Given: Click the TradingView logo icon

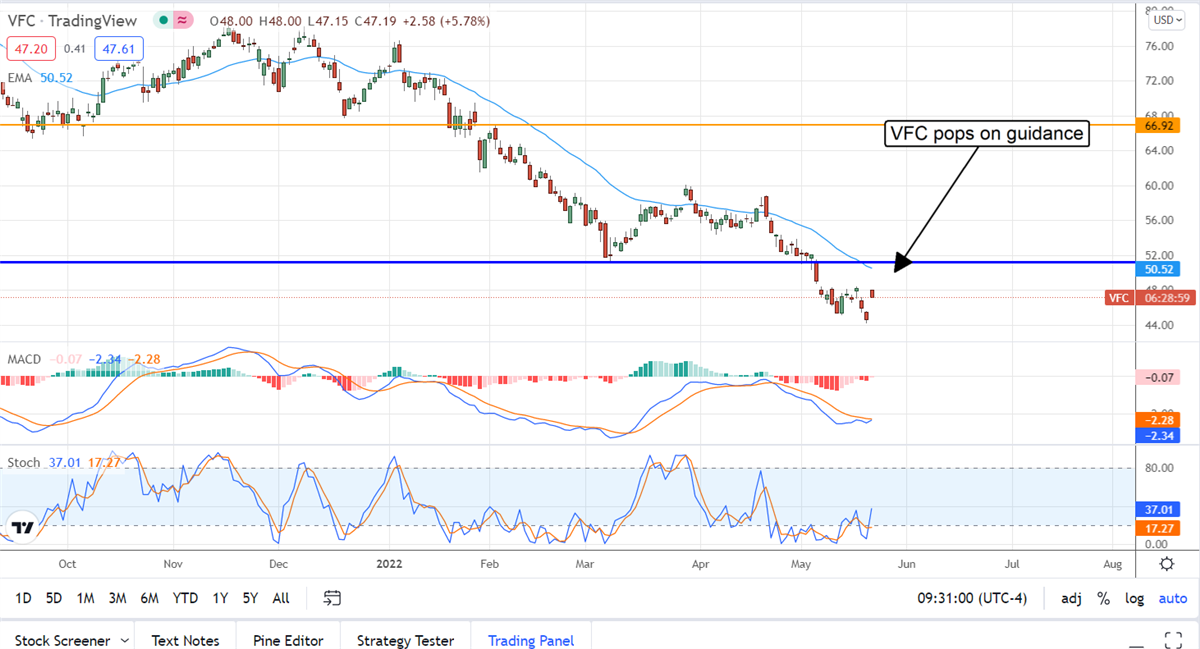Looking at the screenshot, I should [x=23, y=526].
